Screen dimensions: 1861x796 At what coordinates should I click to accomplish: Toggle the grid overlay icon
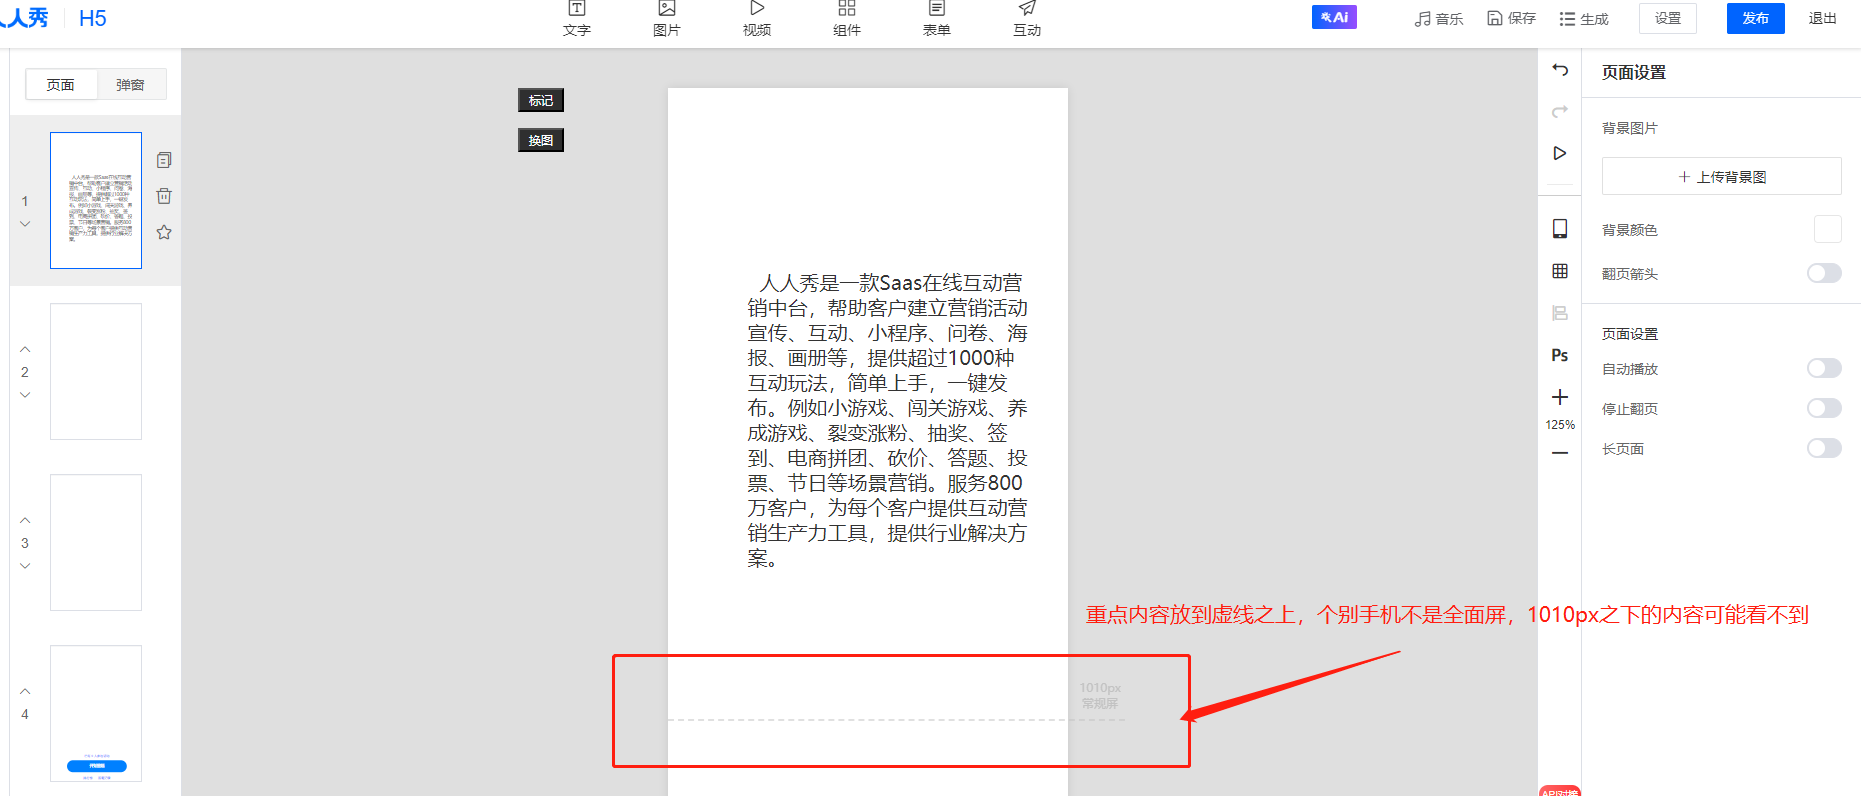(x=1560, y=271)
